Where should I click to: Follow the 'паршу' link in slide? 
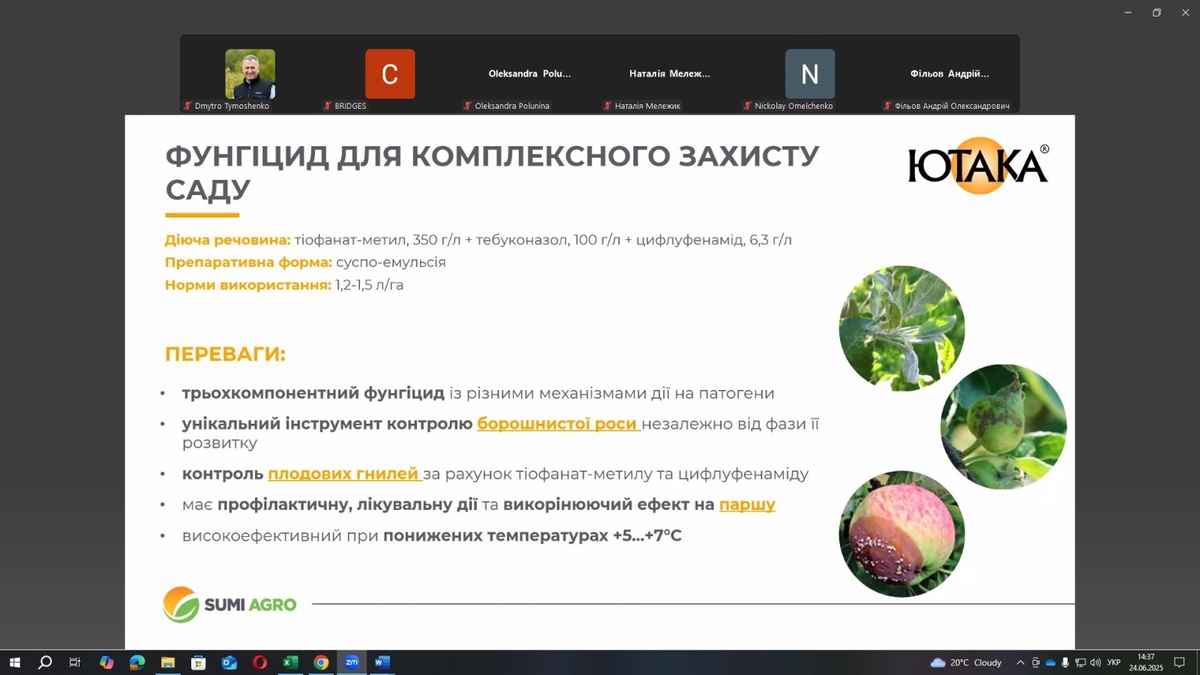(747, 505)
